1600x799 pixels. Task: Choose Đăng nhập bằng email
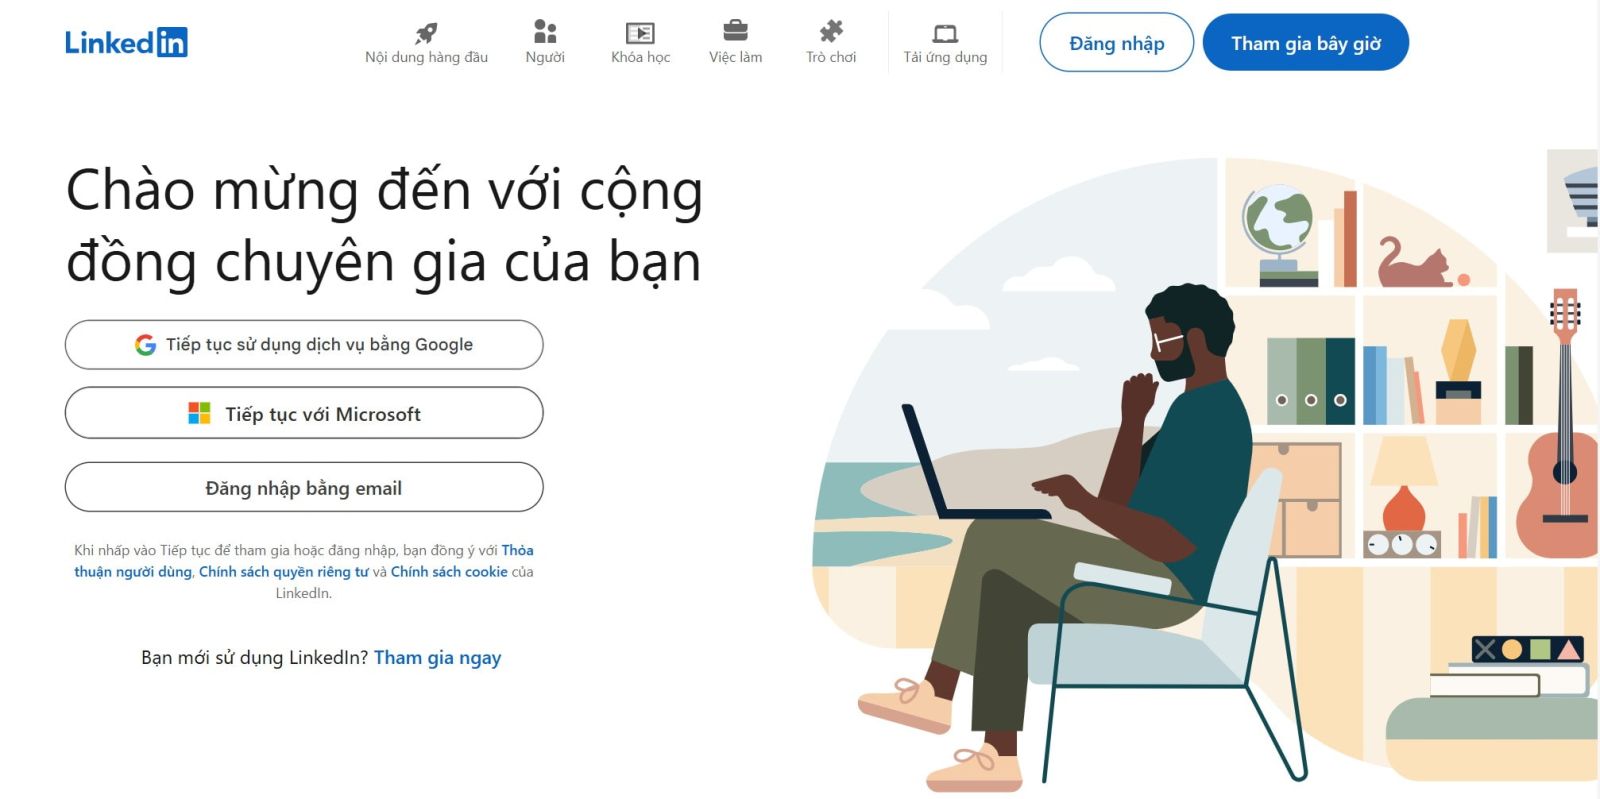(304, 488)
